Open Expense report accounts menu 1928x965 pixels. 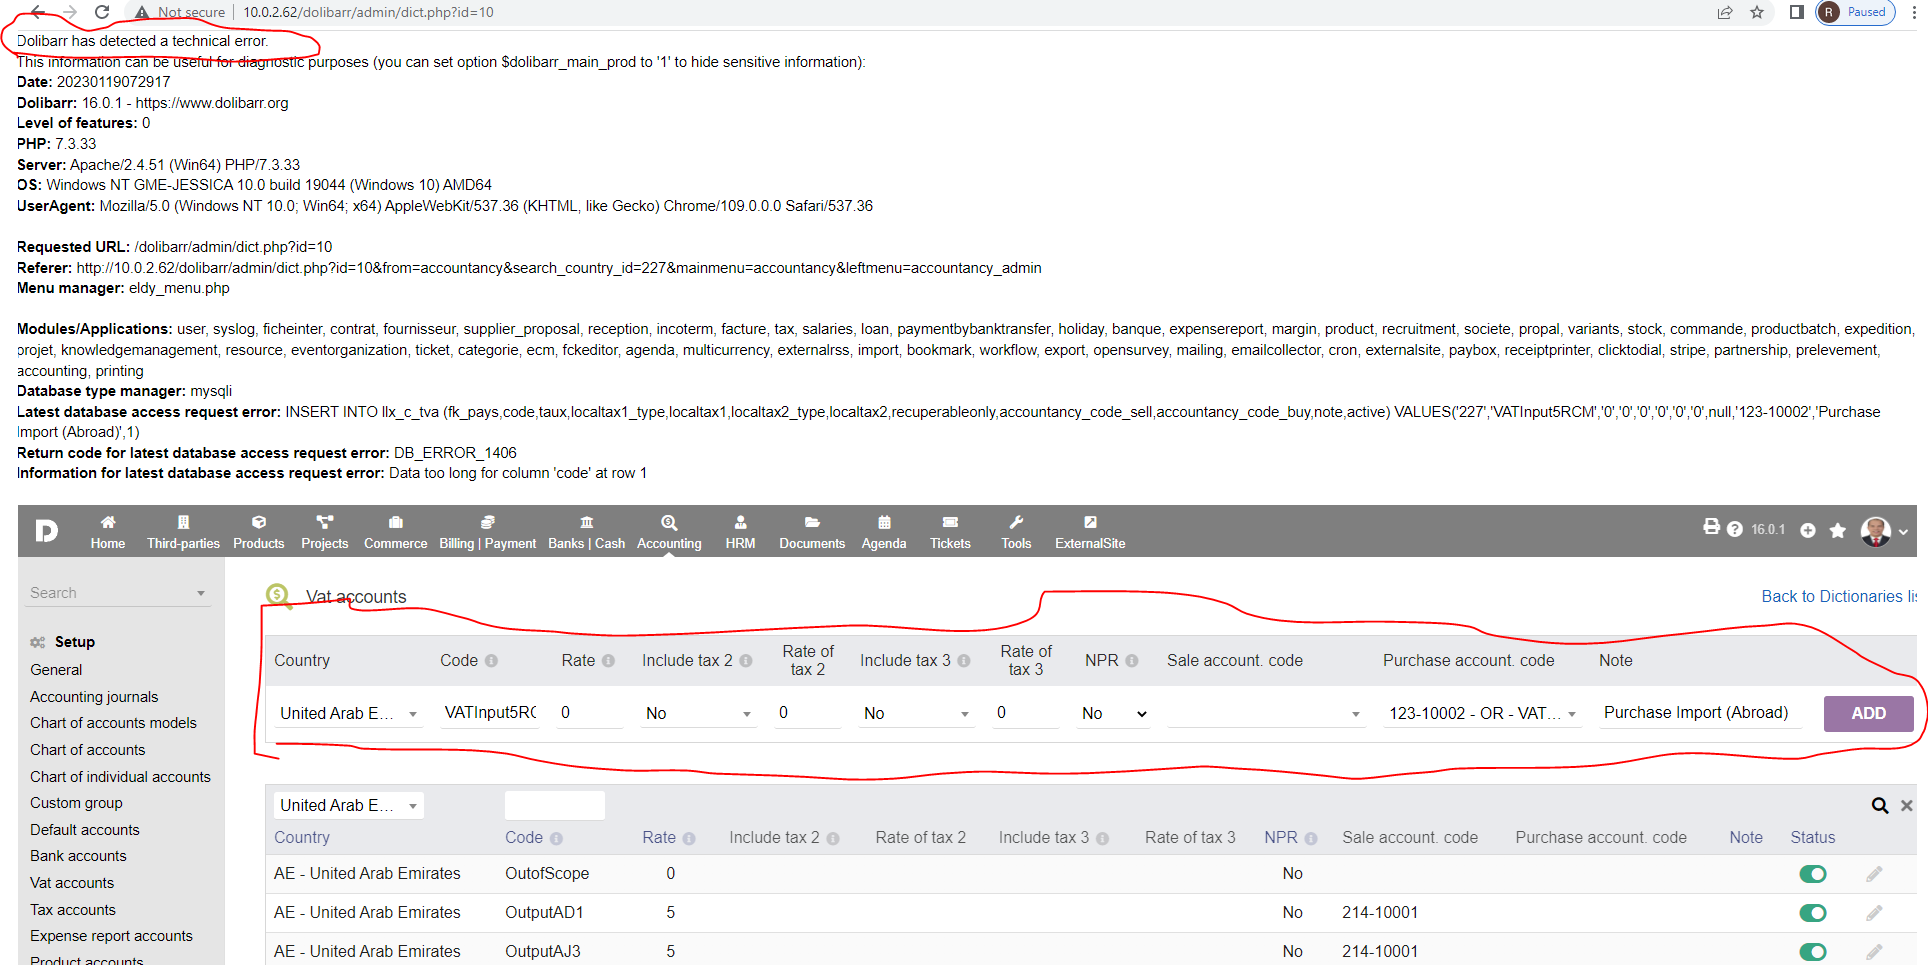[x=111, y=936]
